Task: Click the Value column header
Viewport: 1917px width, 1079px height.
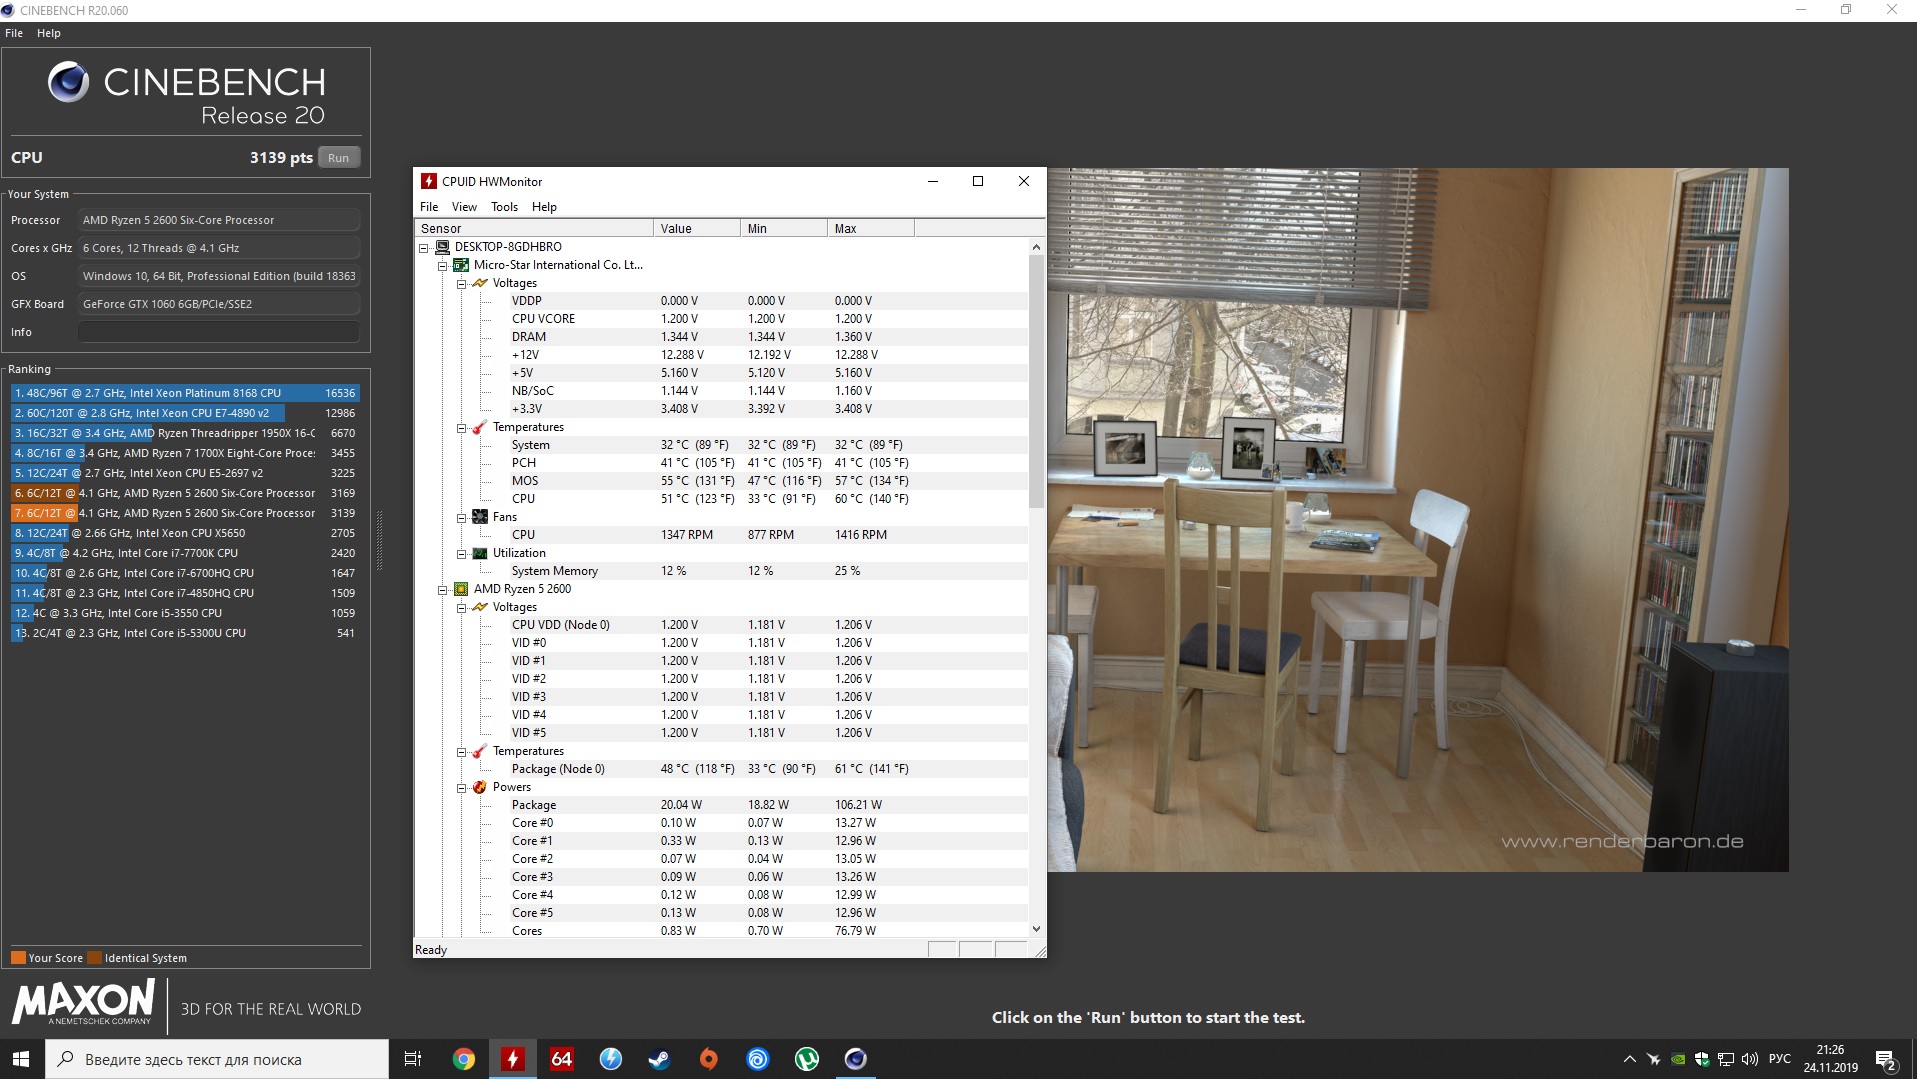Action: (697, 228)
